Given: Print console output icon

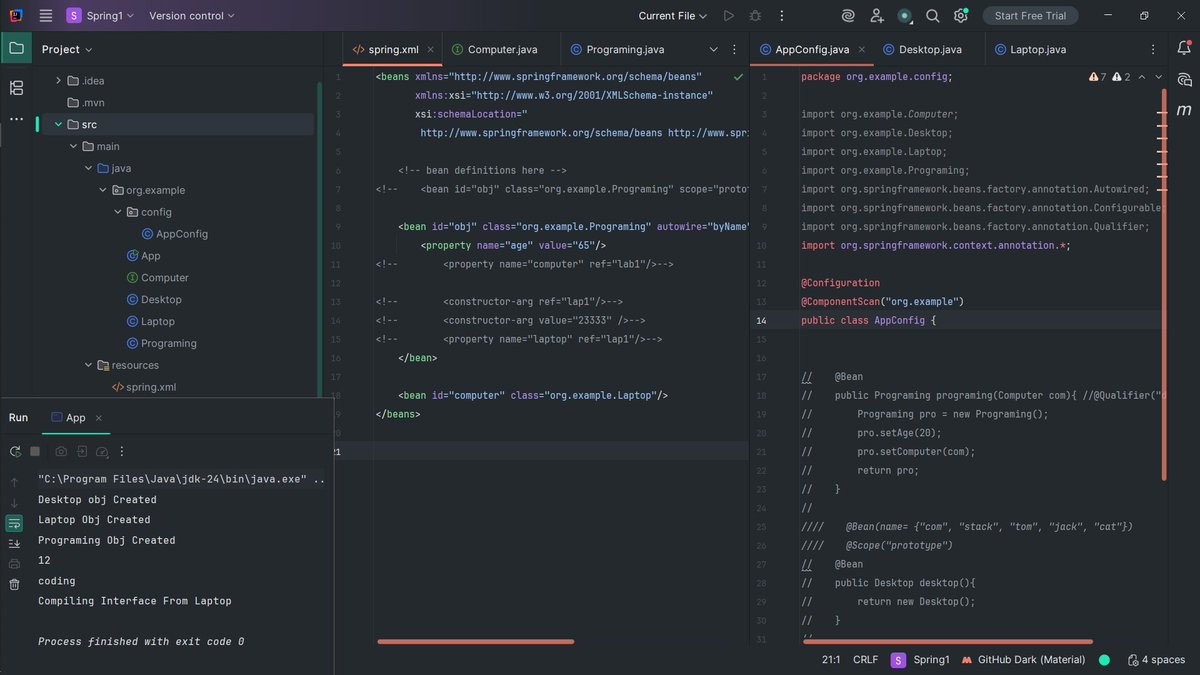Looking at the screenshot, I should click(14, 564).
